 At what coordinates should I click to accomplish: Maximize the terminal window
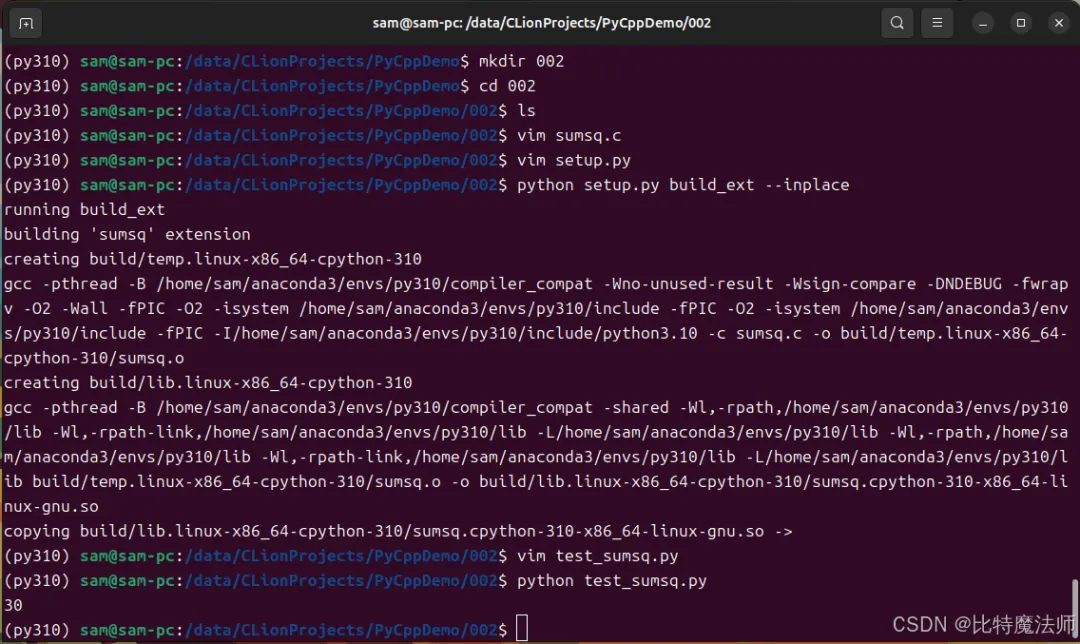[1021, 23]
